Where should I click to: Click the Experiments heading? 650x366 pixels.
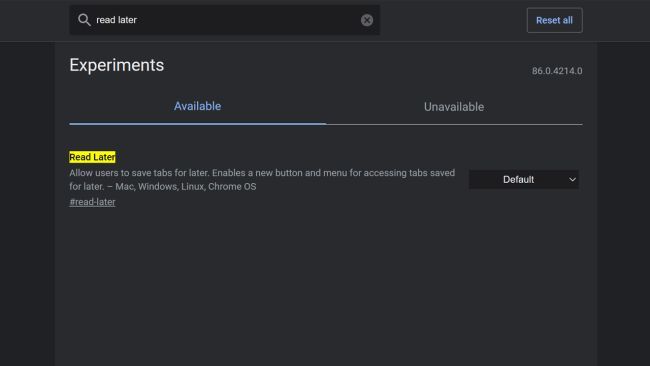pyautogui.click(x=116, y=65)
